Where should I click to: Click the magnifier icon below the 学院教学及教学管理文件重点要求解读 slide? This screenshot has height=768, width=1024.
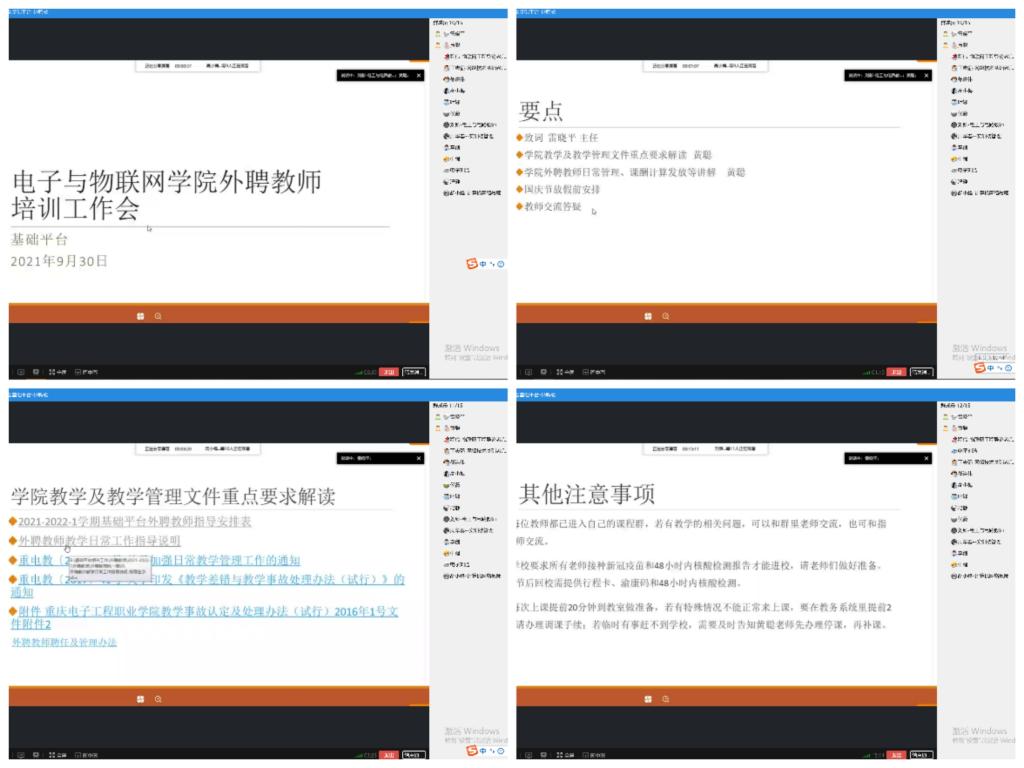[x=158, y=698]
